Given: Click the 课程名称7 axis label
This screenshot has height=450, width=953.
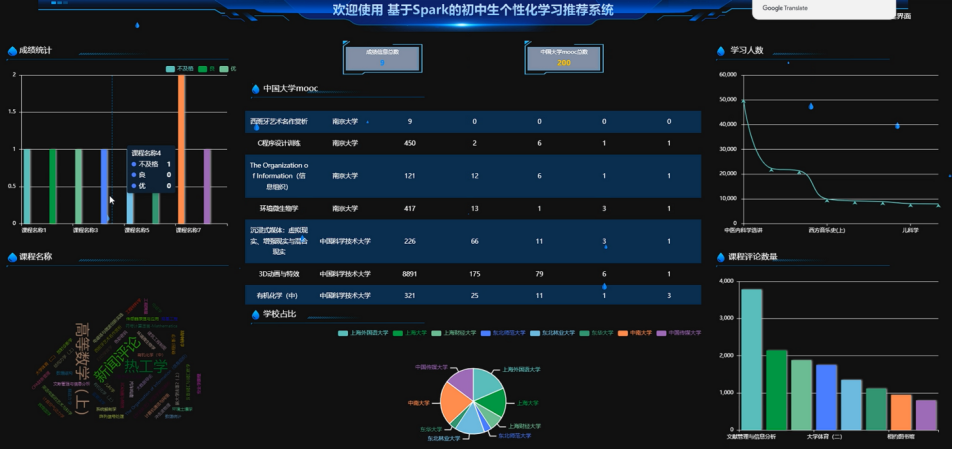Looking at the screenshot, I should [188, 230].
